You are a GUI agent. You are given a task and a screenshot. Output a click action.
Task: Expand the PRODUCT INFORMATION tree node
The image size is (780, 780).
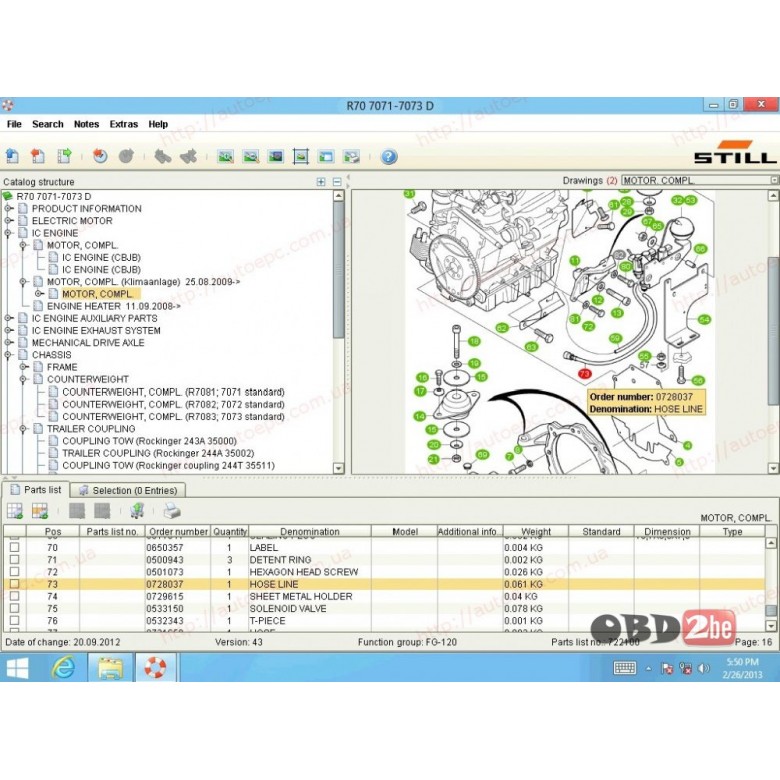coord(8,208)
